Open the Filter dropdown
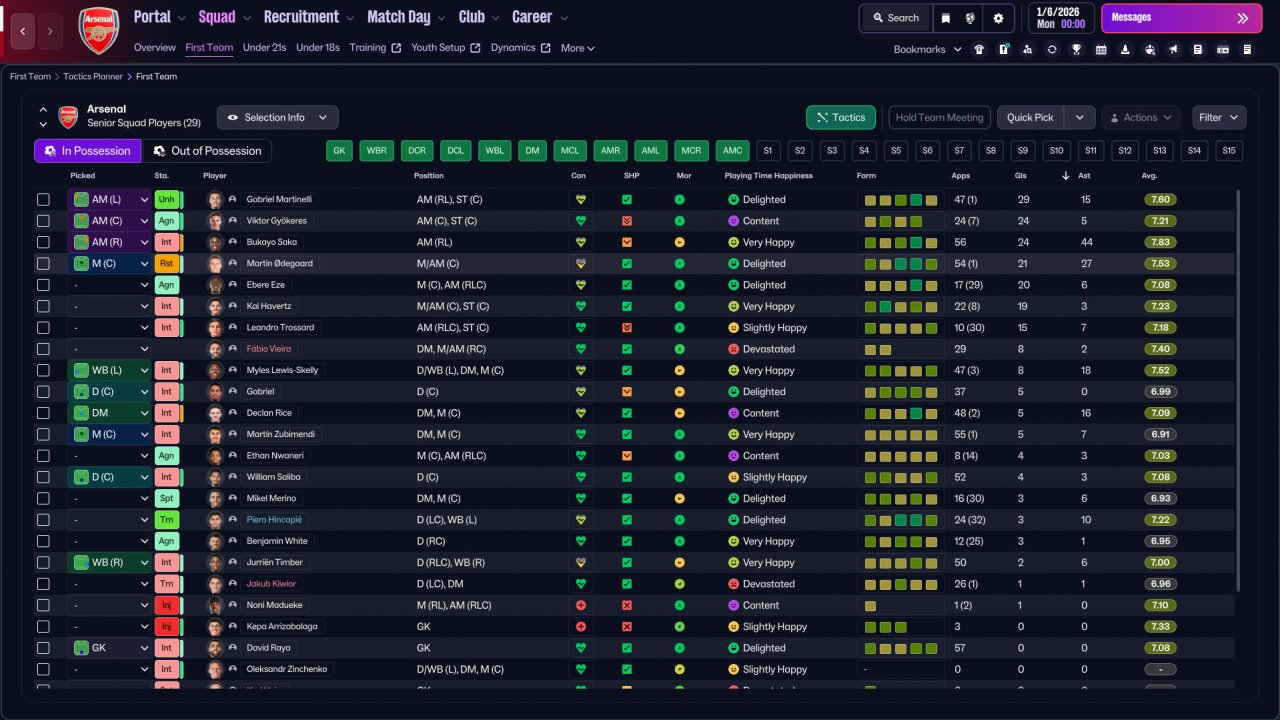The image size is (1280, 720). click(x=1219, y=118)
